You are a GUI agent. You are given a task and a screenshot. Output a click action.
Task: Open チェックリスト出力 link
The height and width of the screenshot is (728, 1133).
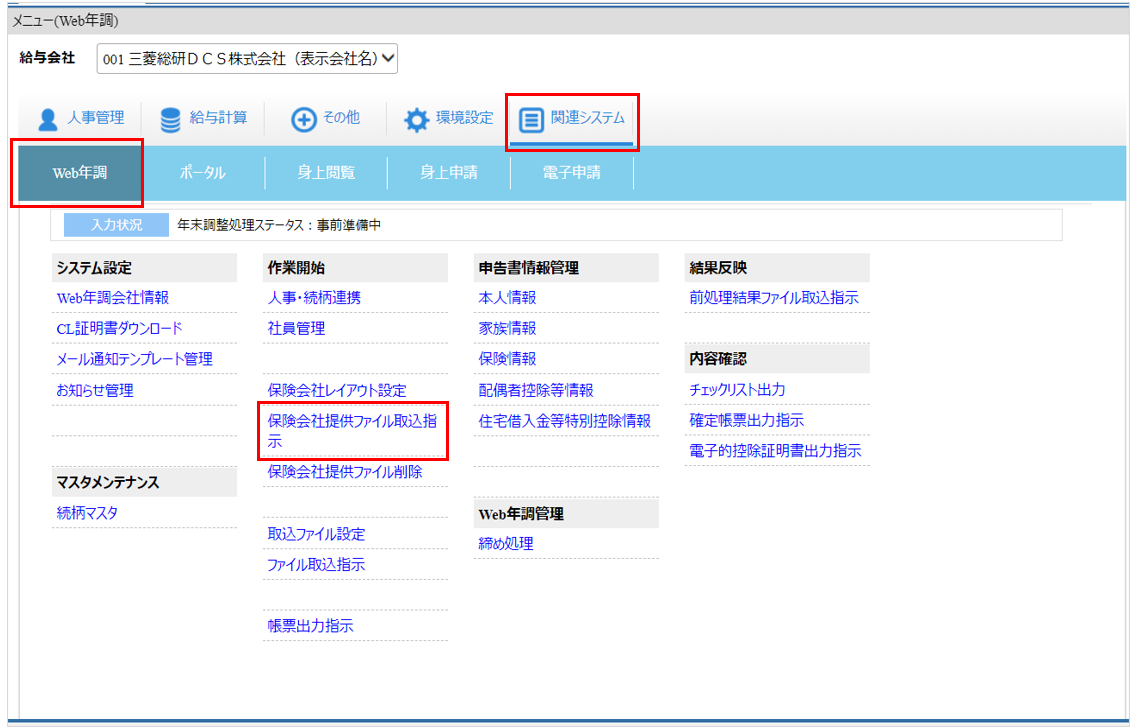pyautogui.click(x=737, y=390)
